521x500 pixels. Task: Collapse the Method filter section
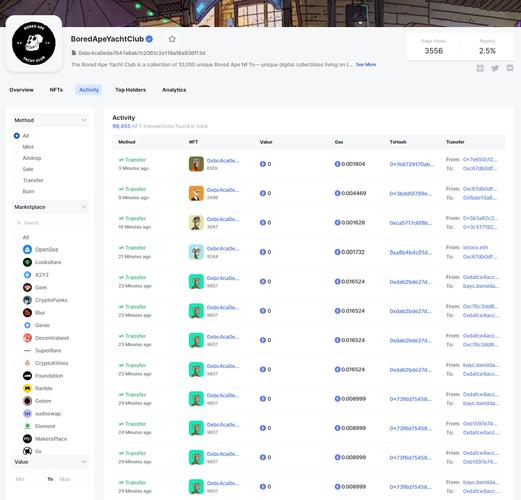[50, 120]
